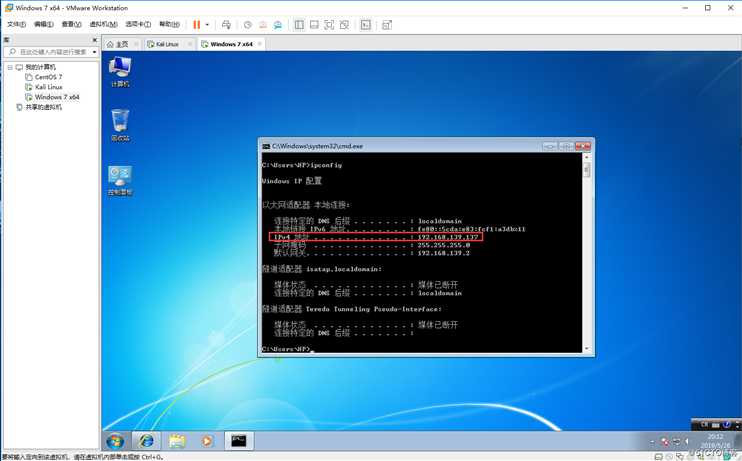Open the 查看(V) menu
The height and width of the screenshot is (461, 742).
[x=71, y=24]
